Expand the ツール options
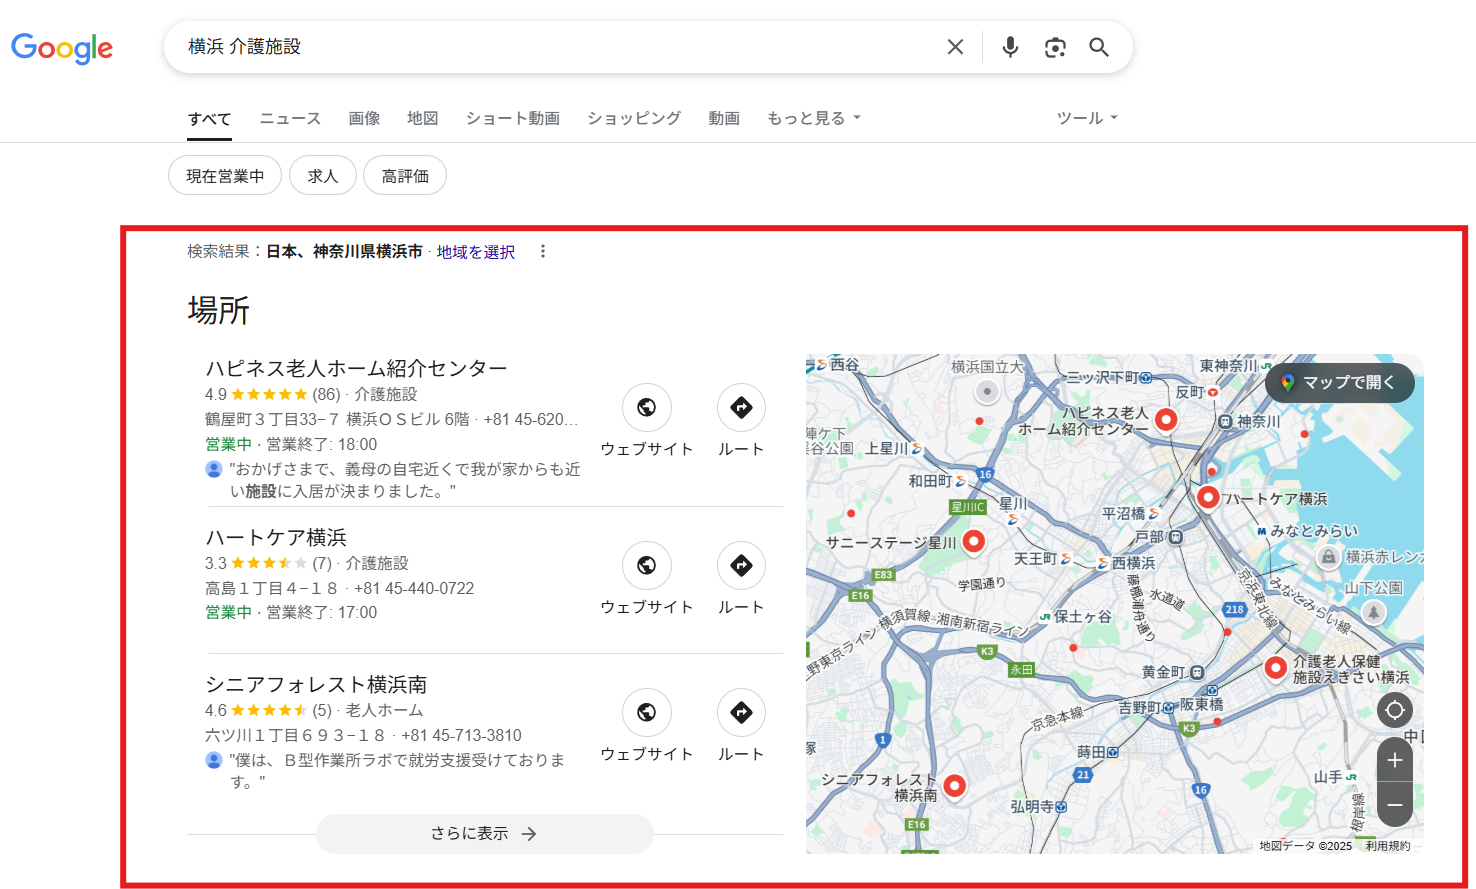This screenshot has height=889, width=1476. point(1086,117)
